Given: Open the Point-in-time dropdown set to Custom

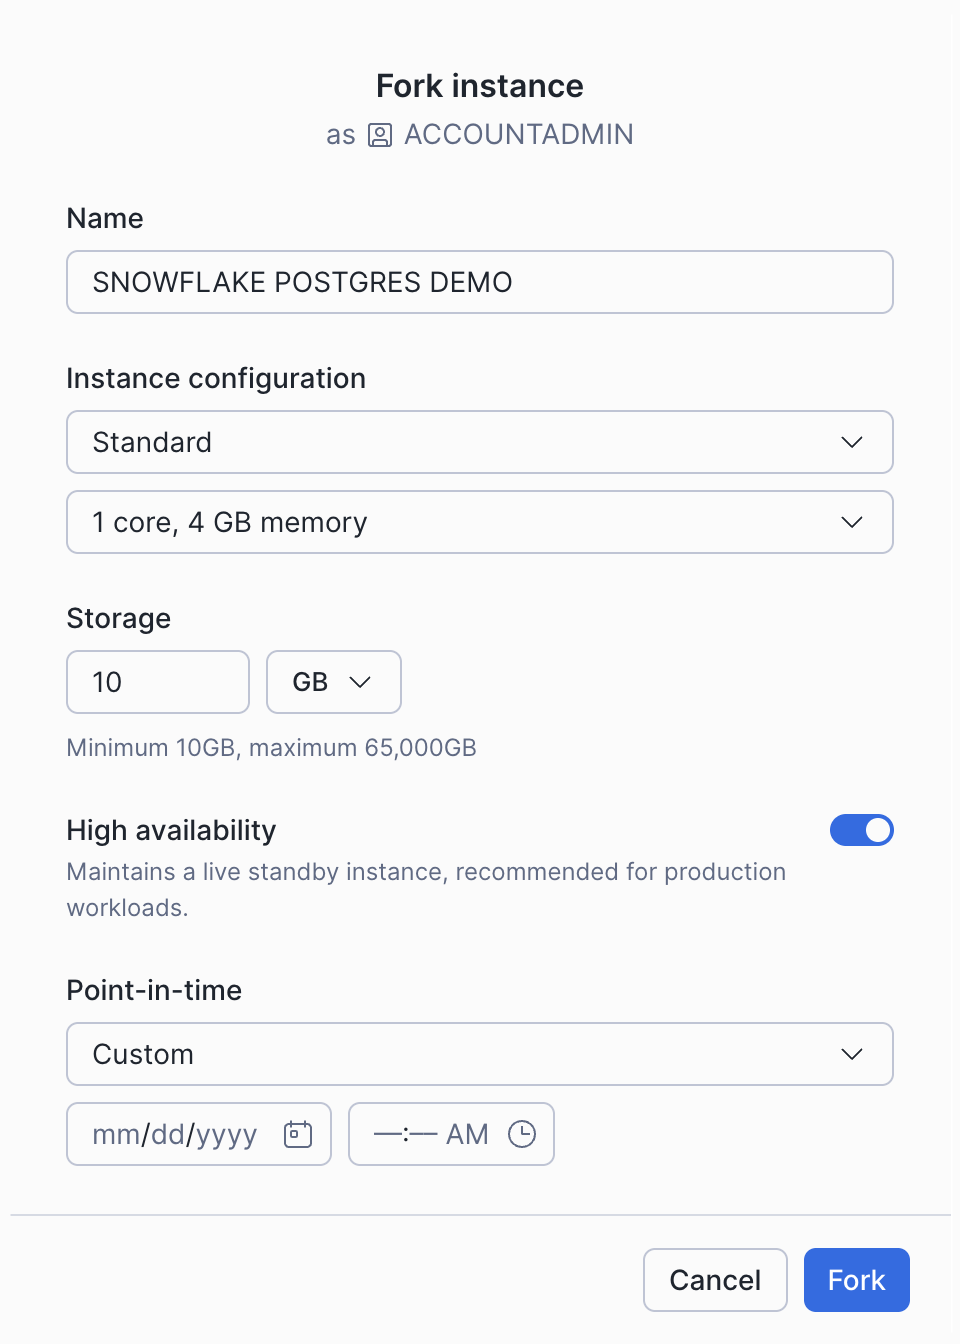Looking at the screenshot, I should tap(479, 1054).
